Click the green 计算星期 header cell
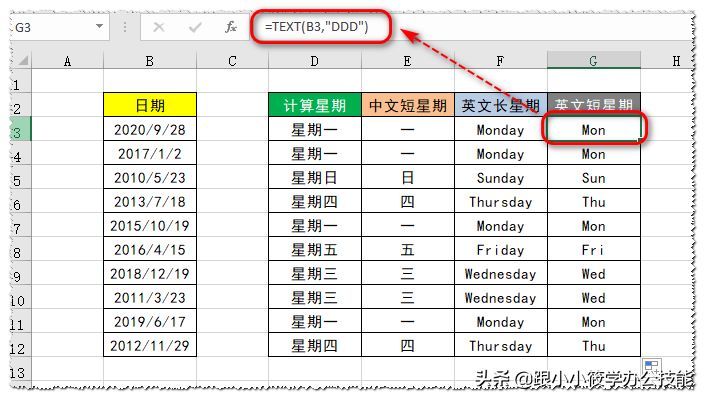Screen dimensions: 705x399 (x=315, y=105)
